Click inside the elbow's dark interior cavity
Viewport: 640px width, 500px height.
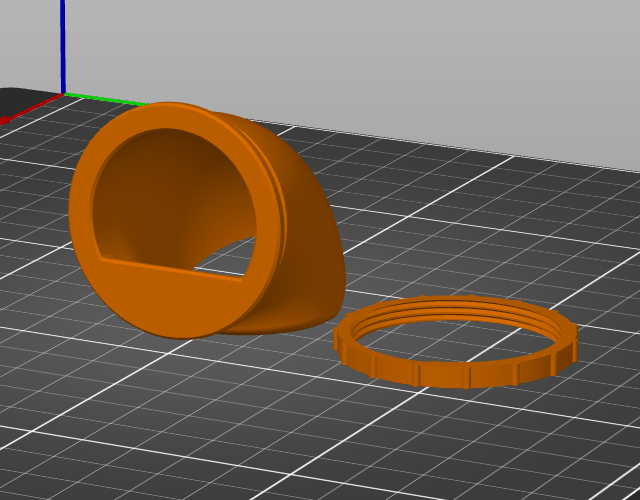tap(171, 192)
